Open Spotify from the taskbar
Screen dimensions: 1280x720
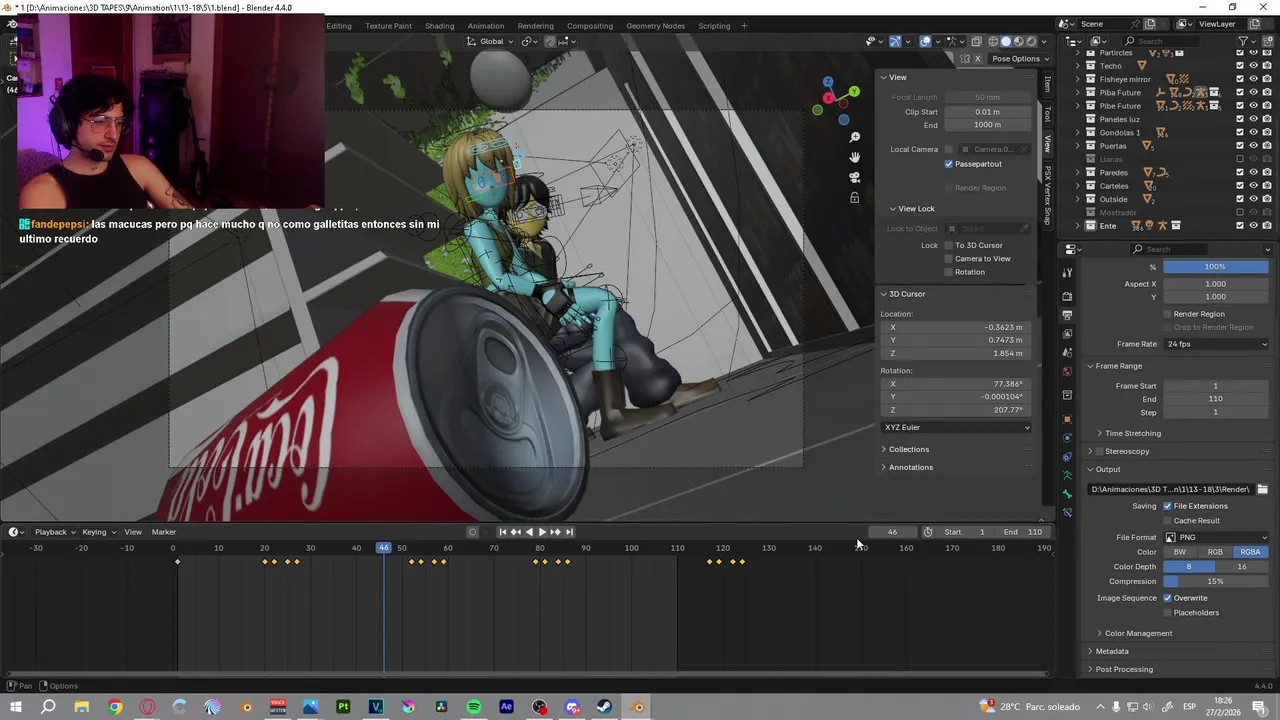pyautogui.click(x=474, y=707)
